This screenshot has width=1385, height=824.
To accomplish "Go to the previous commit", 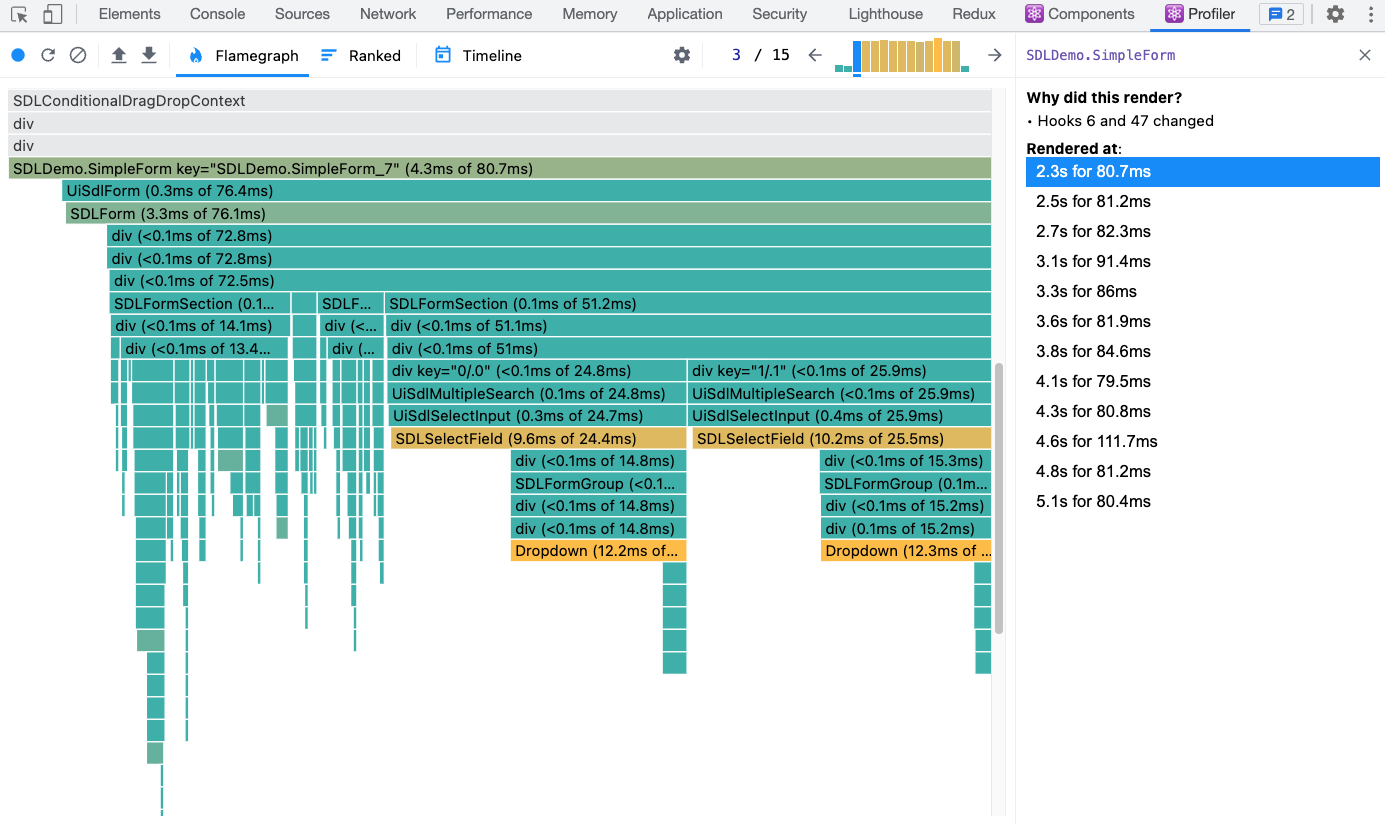I will click(x=815, y=56).
